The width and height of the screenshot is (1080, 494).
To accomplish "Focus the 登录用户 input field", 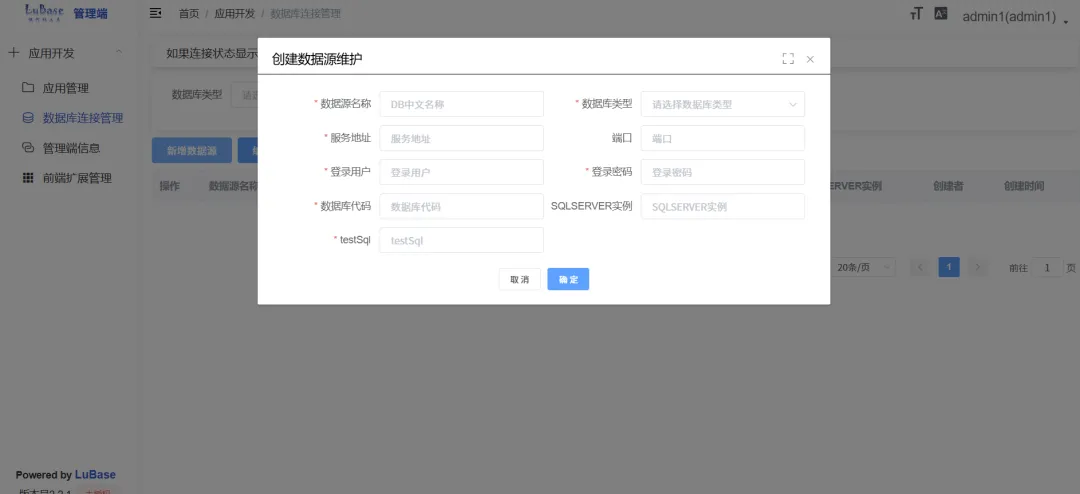I will coord(461,172).
